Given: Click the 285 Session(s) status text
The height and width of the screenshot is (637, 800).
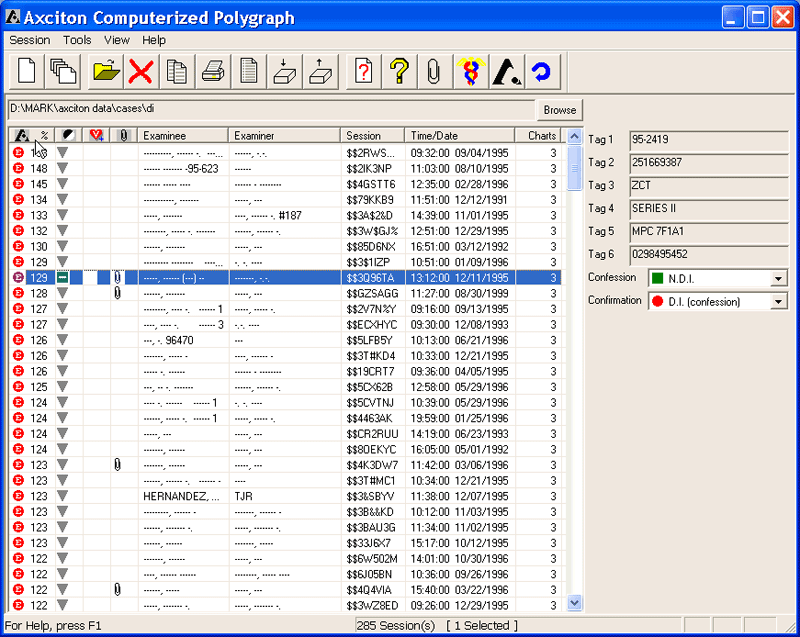Looking at the screenshot, I should point(396,625).
